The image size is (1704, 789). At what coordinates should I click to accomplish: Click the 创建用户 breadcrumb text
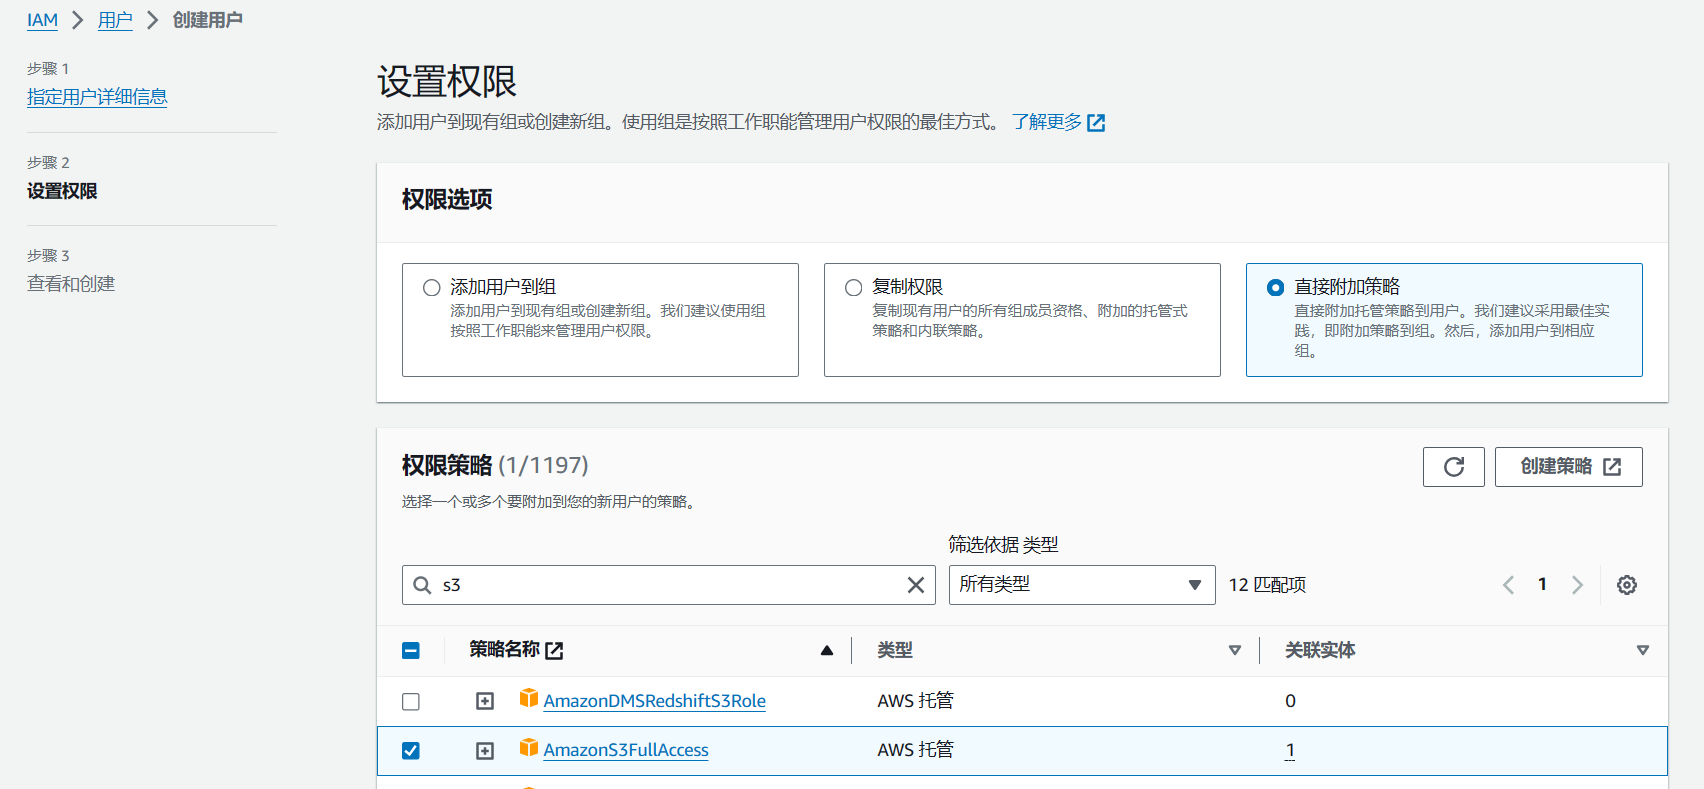tap(208, 20)
